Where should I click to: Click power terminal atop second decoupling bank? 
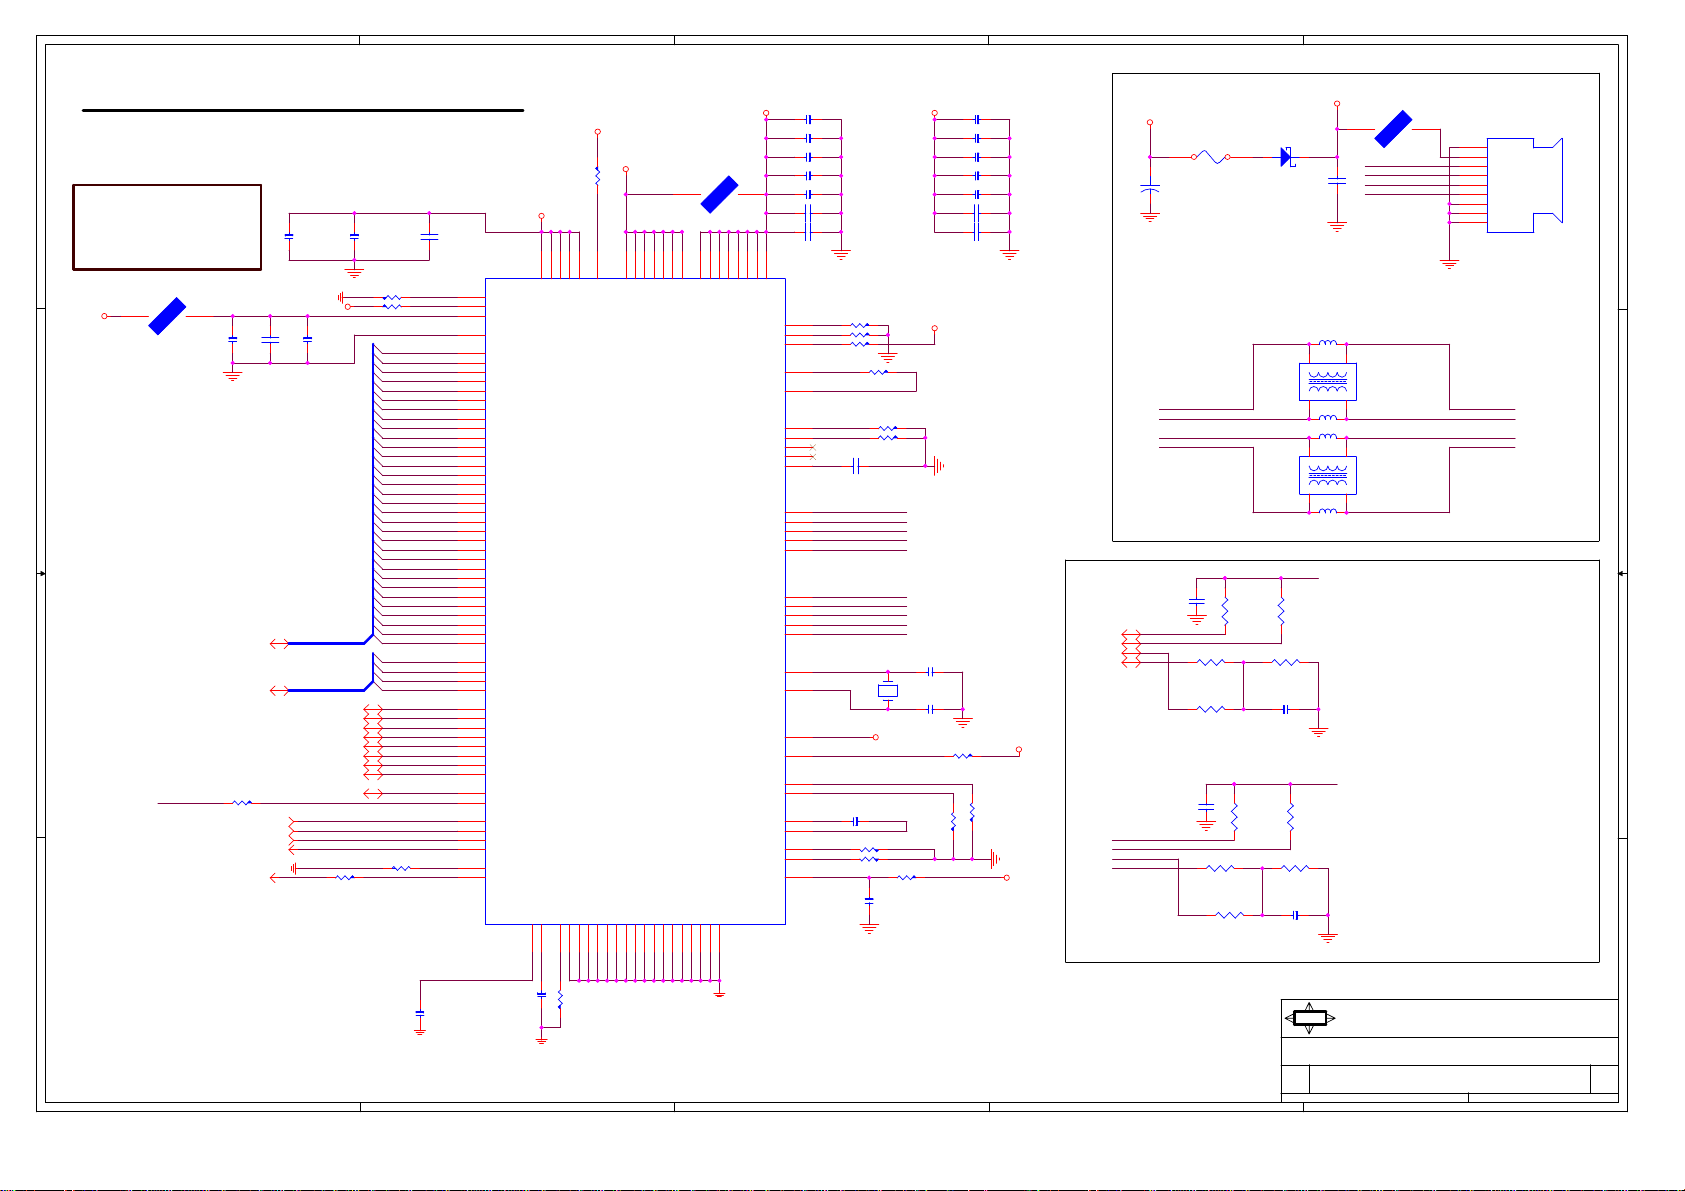pos(934,113)
